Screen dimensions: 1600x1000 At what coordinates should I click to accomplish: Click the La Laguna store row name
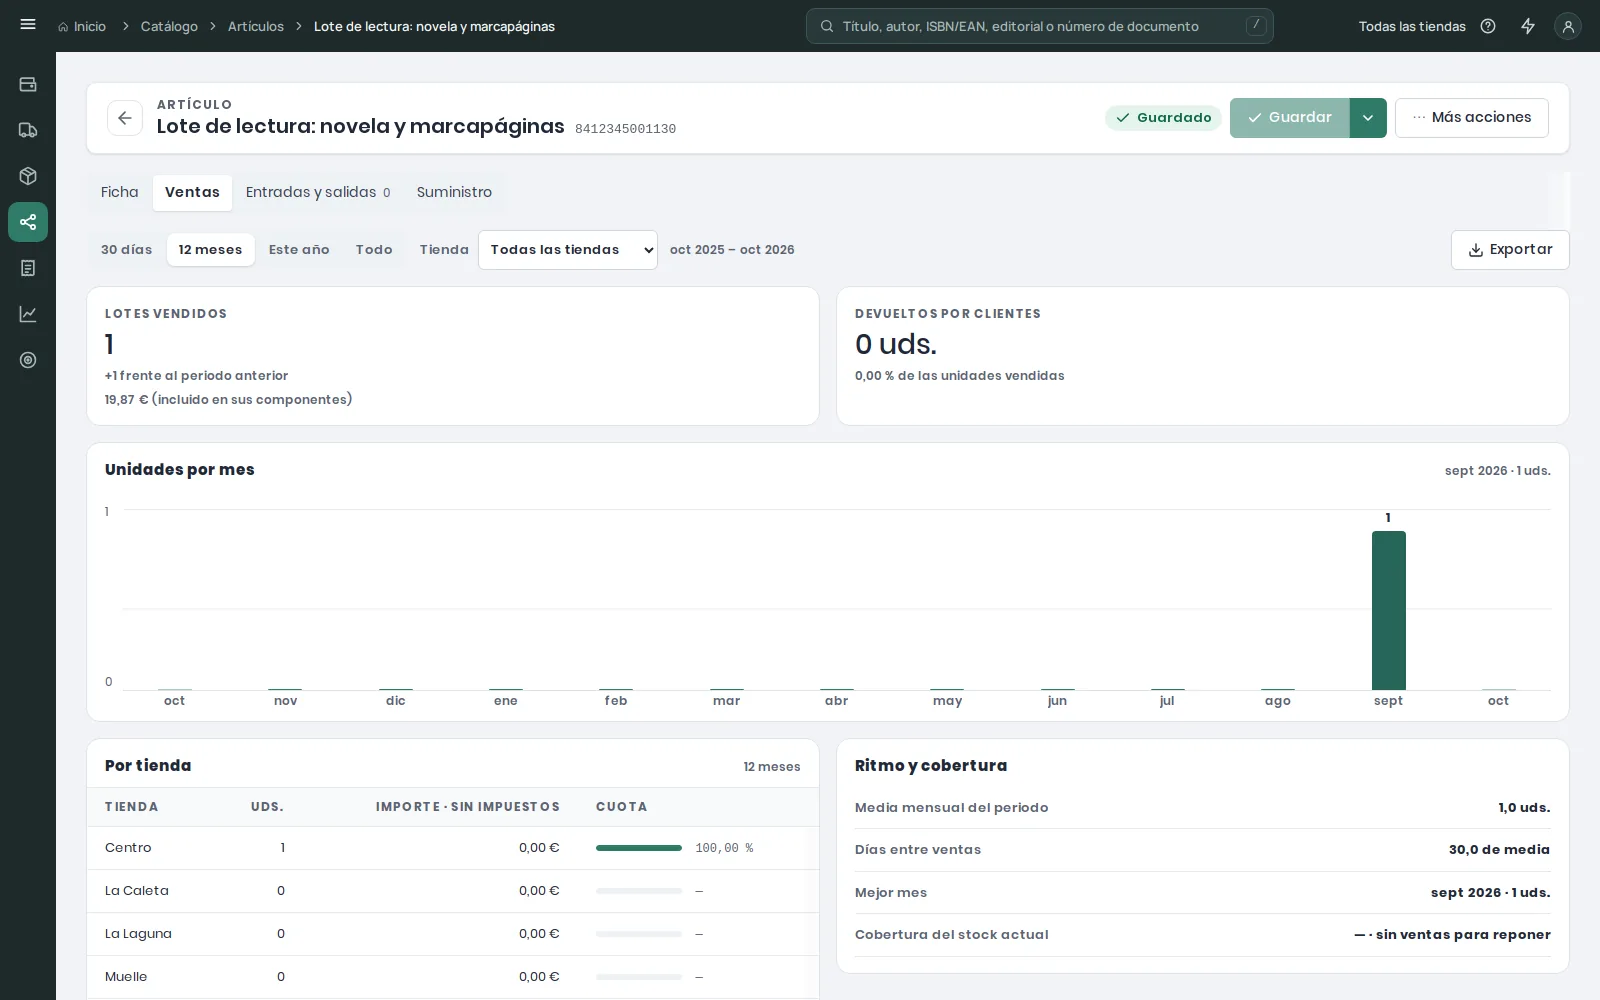pyautogui.click(x=138, y=934)
